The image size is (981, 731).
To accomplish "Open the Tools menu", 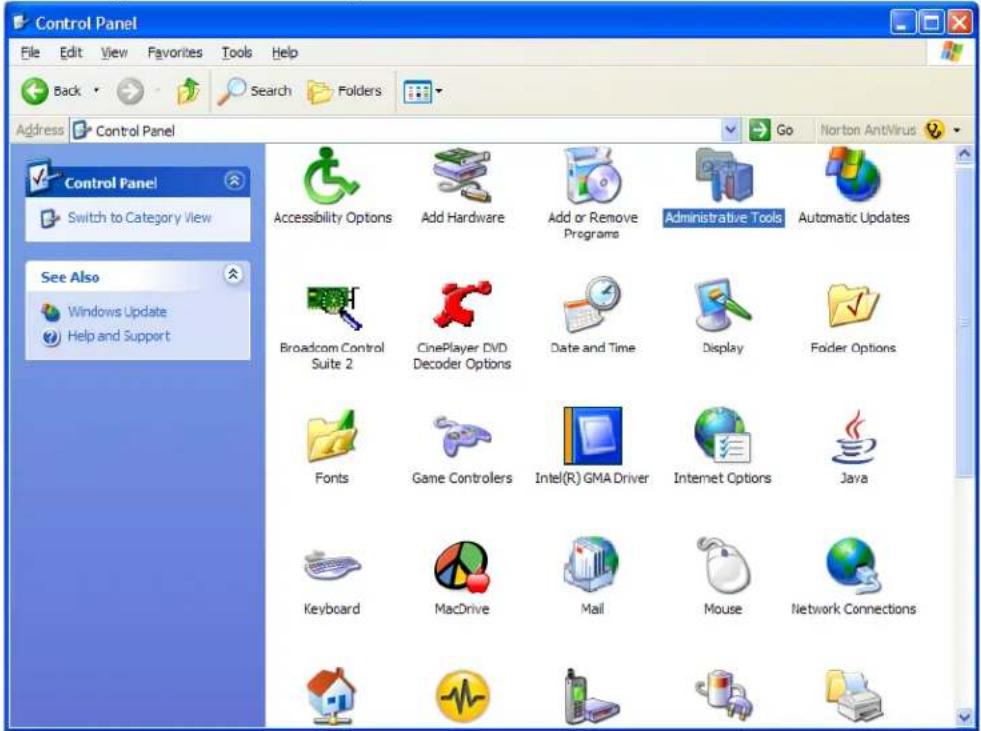I will point(236,53).
